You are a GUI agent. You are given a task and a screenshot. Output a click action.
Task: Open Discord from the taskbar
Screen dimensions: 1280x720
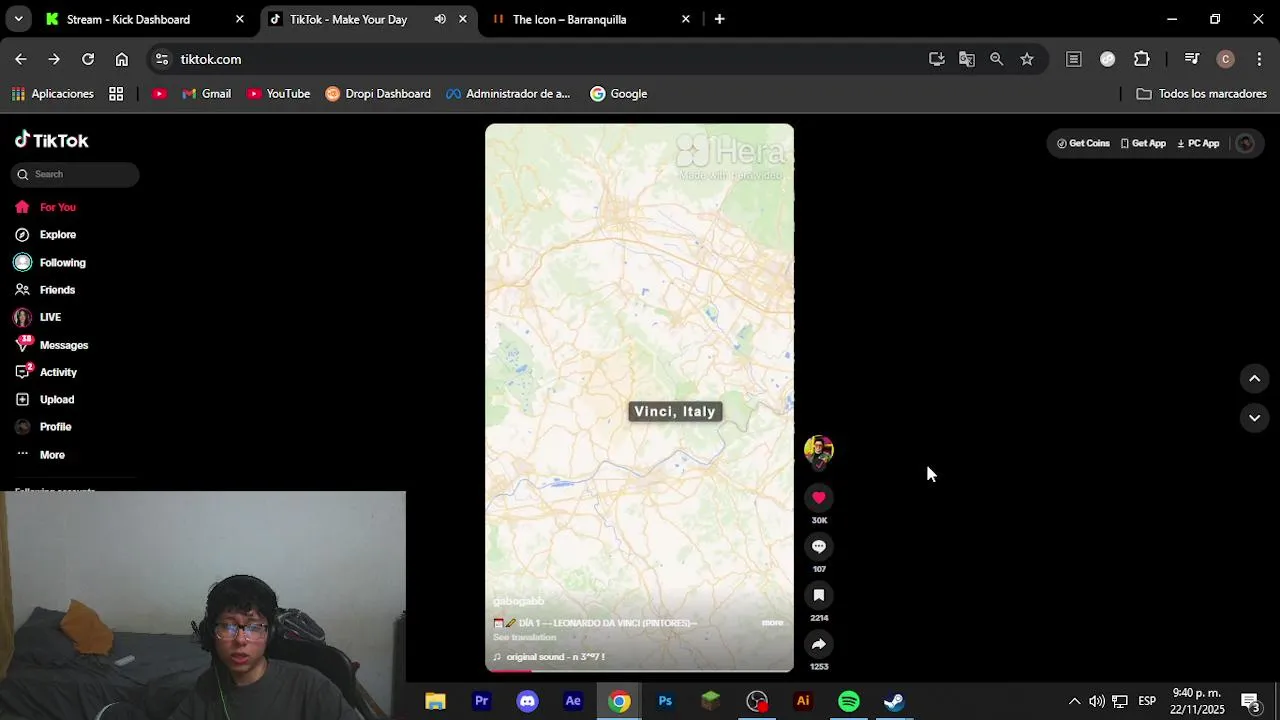[527, 701]
